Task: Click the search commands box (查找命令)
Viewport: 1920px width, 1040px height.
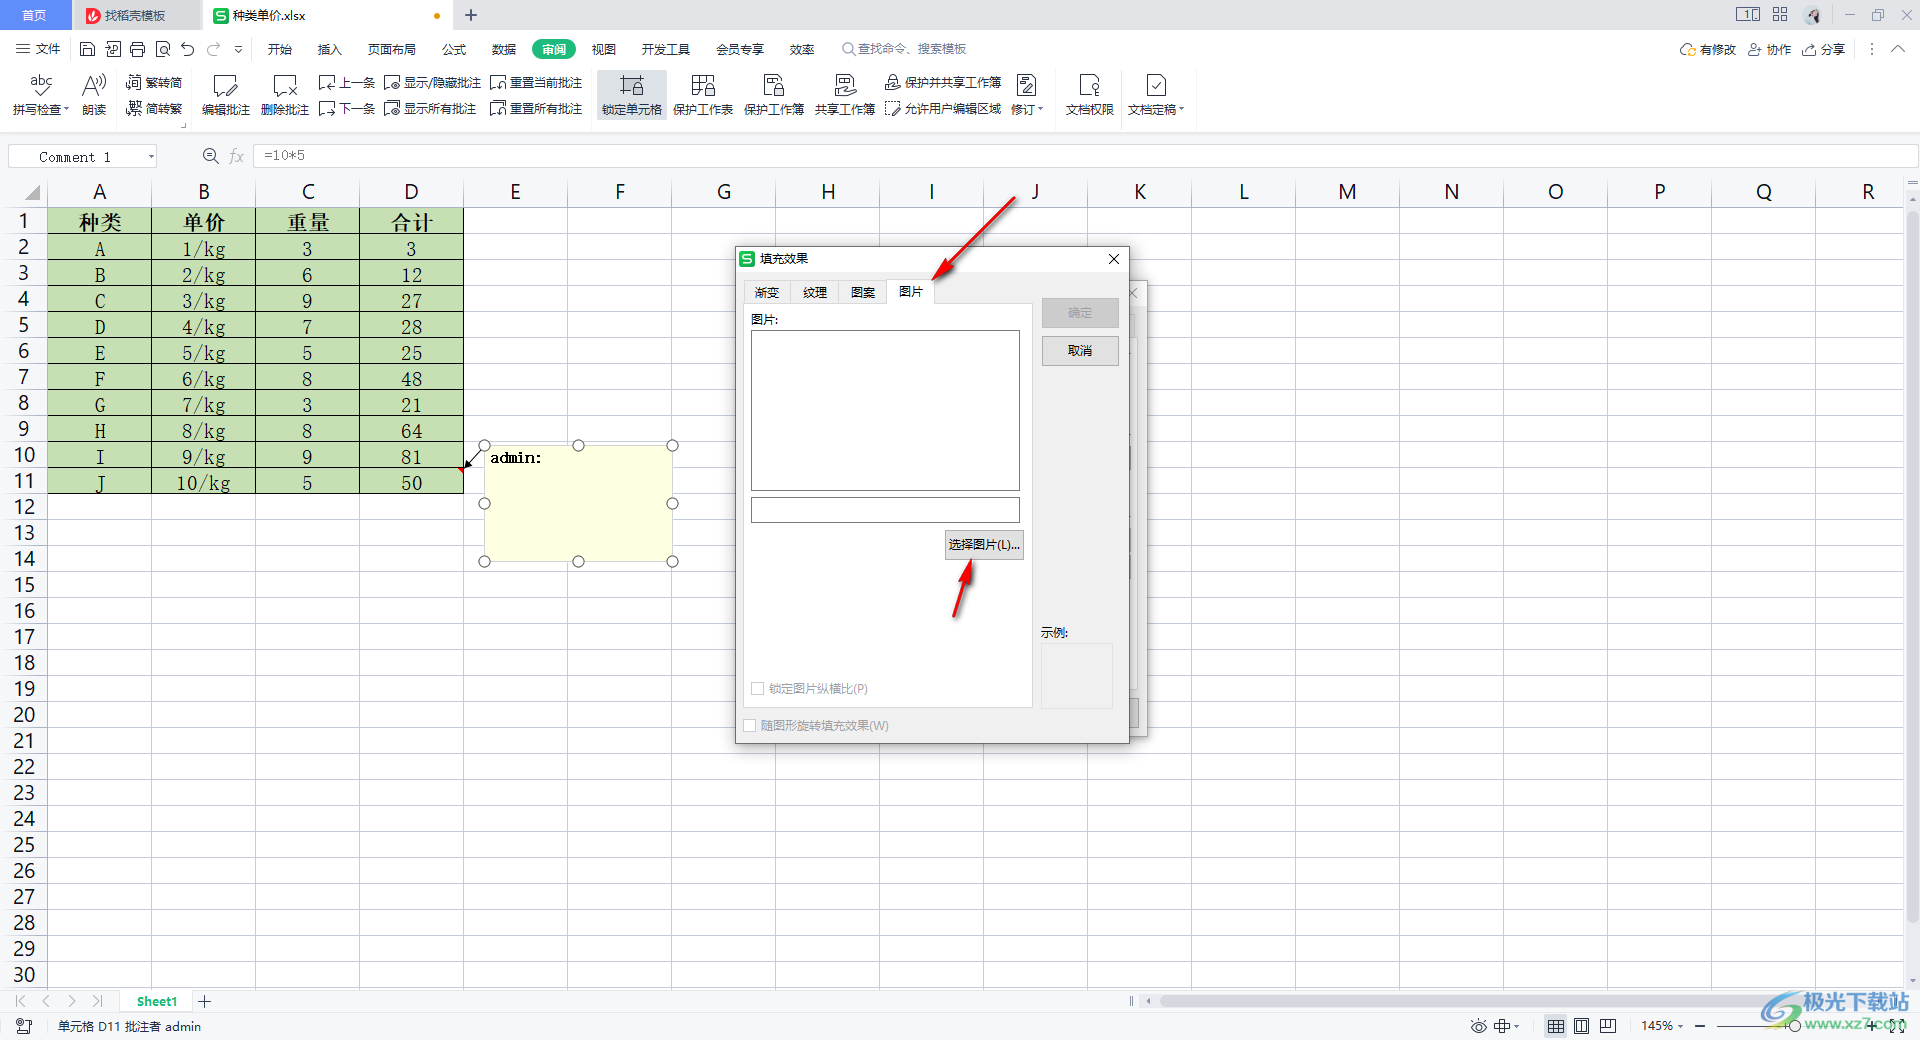Action: [x=904, y=49]
